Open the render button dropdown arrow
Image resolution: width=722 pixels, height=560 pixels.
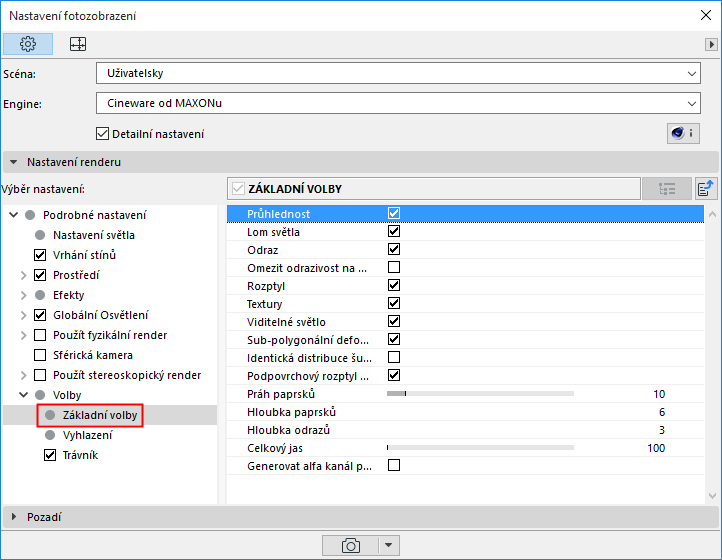pyautogui.click(x=389, y=546)
